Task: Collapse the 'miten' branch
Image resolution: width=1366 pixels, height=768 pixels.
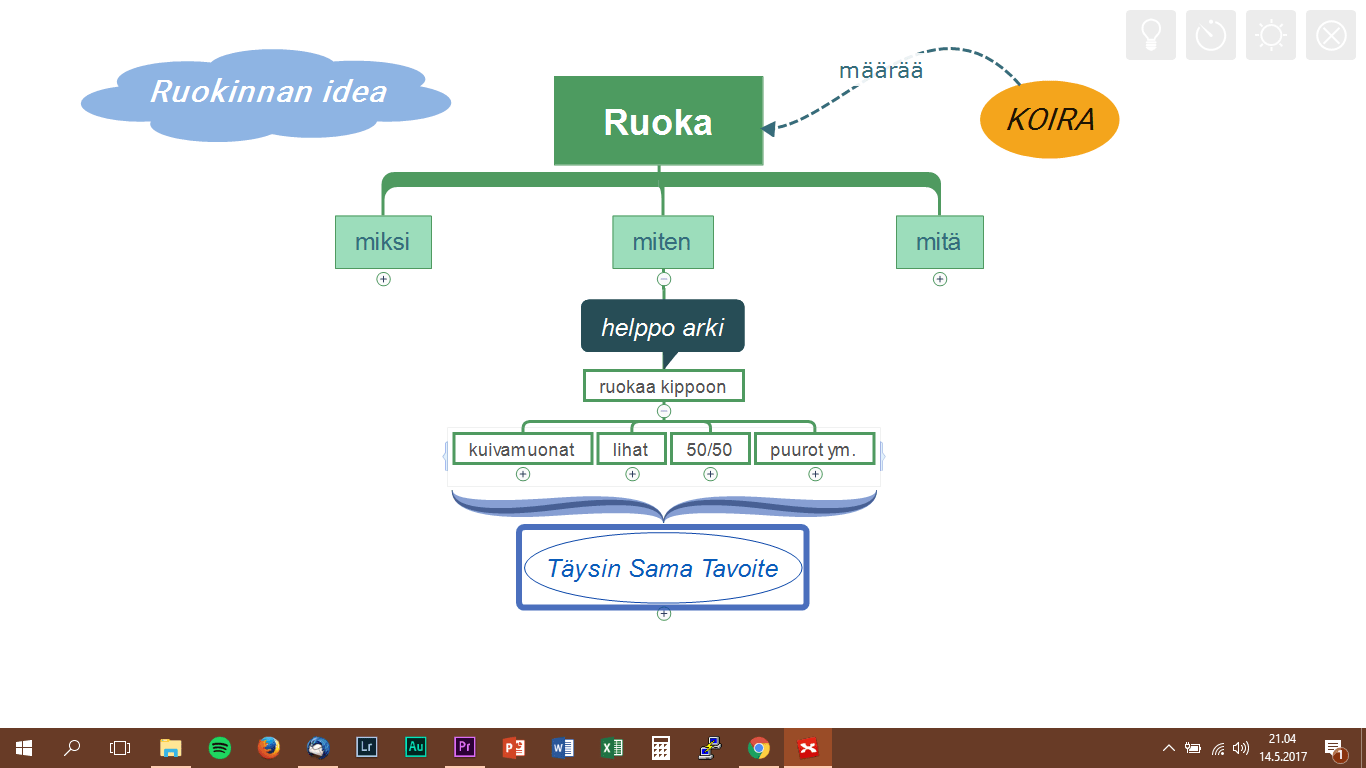Action: point(664,279)
